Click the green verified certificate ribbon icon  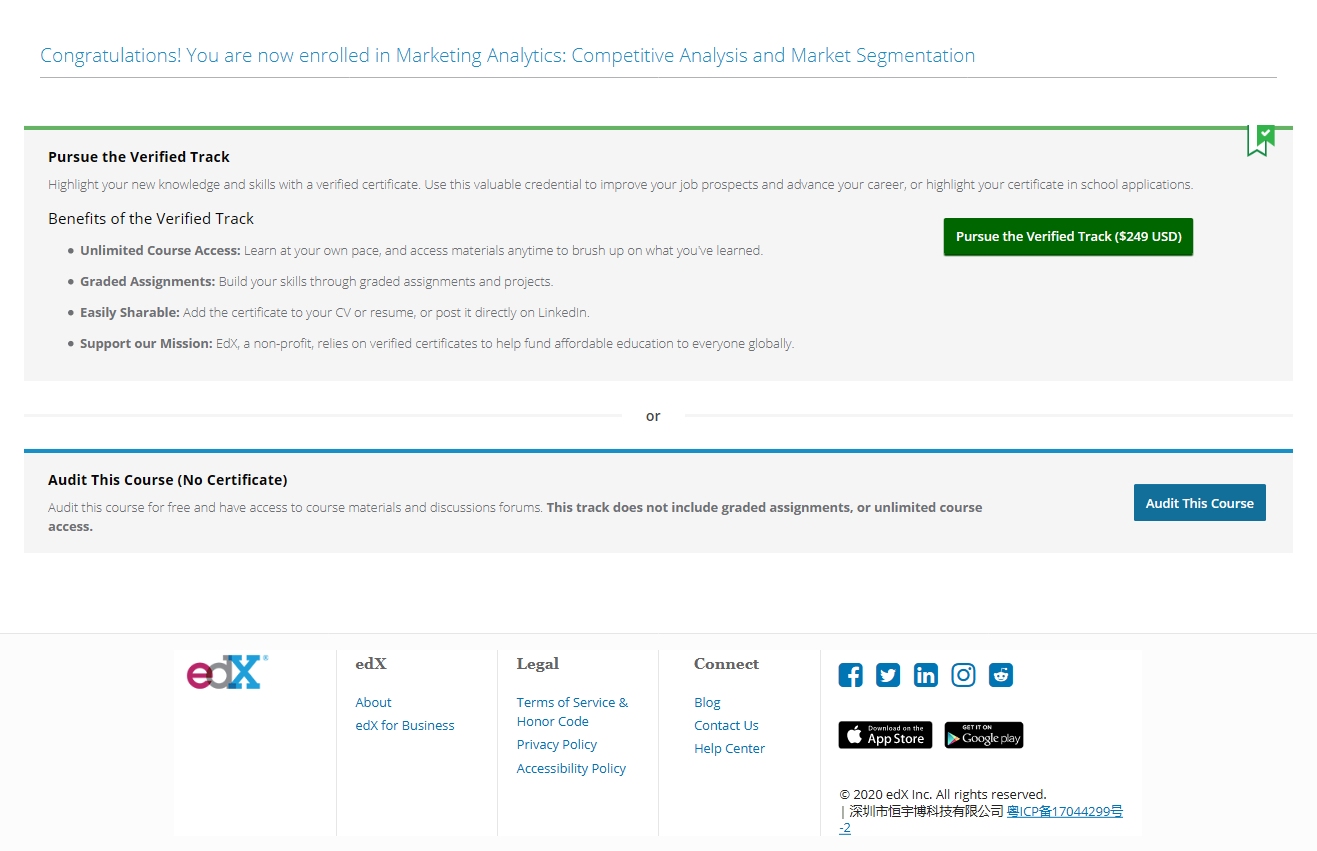point(1261,140)
